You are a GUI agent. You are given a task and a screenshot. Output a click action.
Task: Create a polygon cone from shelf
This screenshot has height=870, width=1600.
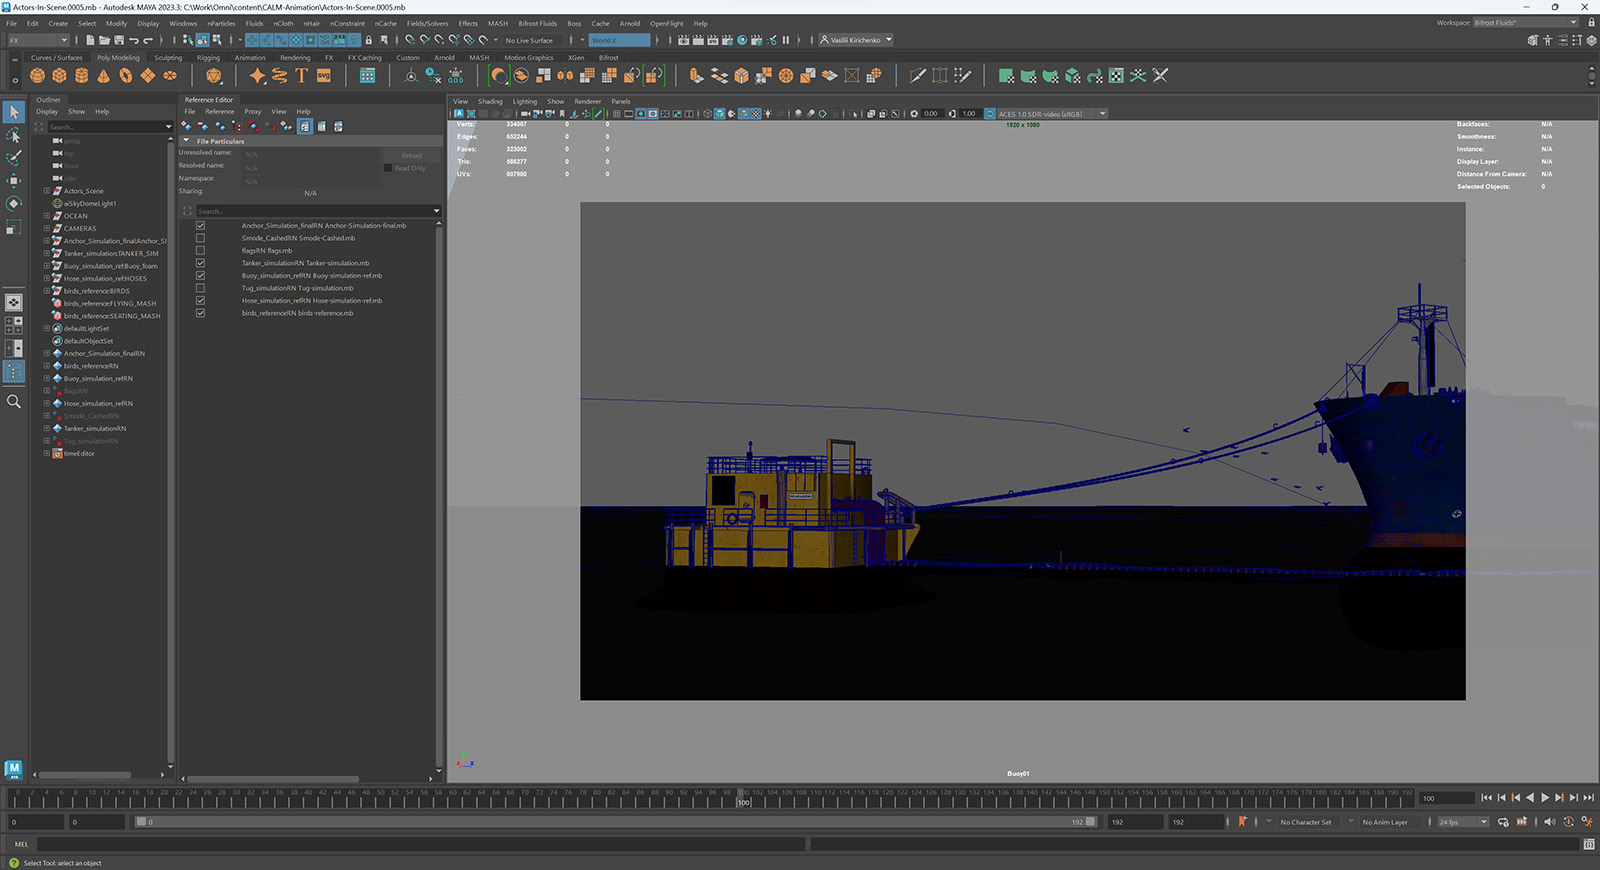tap(104, 76)
